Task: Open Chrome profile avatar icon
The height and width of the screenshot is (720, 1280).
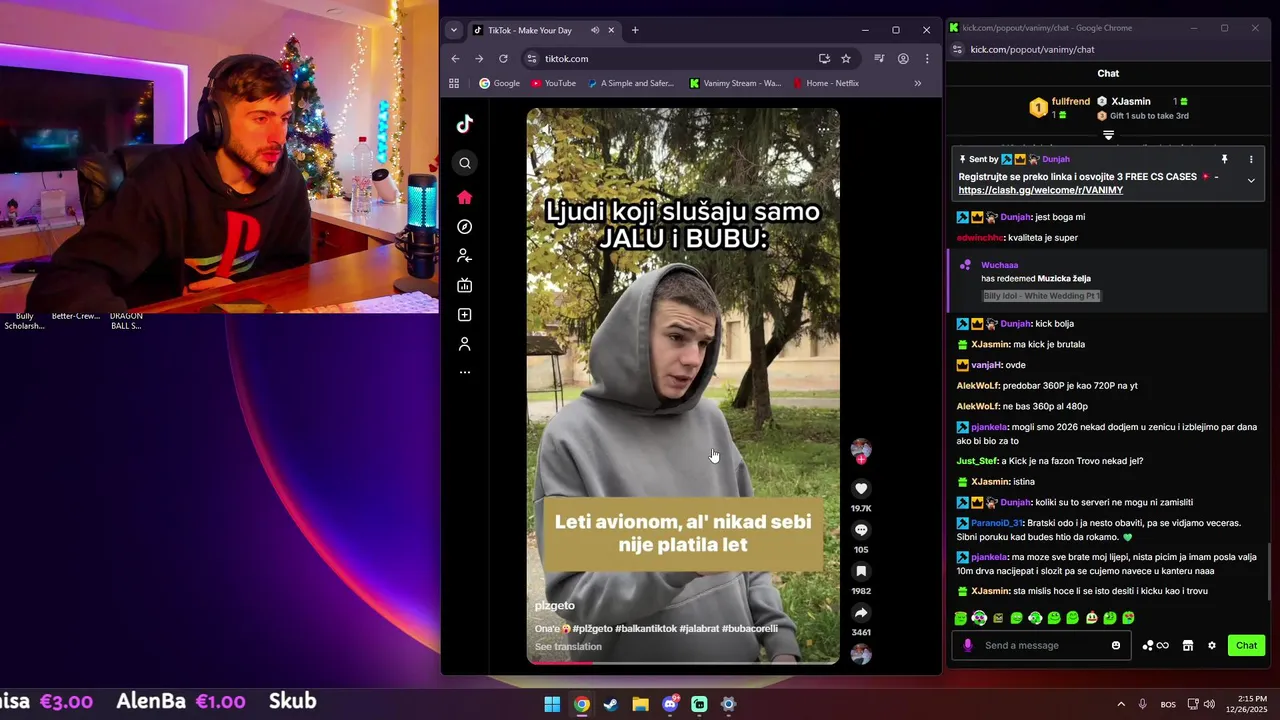Action: pyautogui.click(x=903, y=59)
